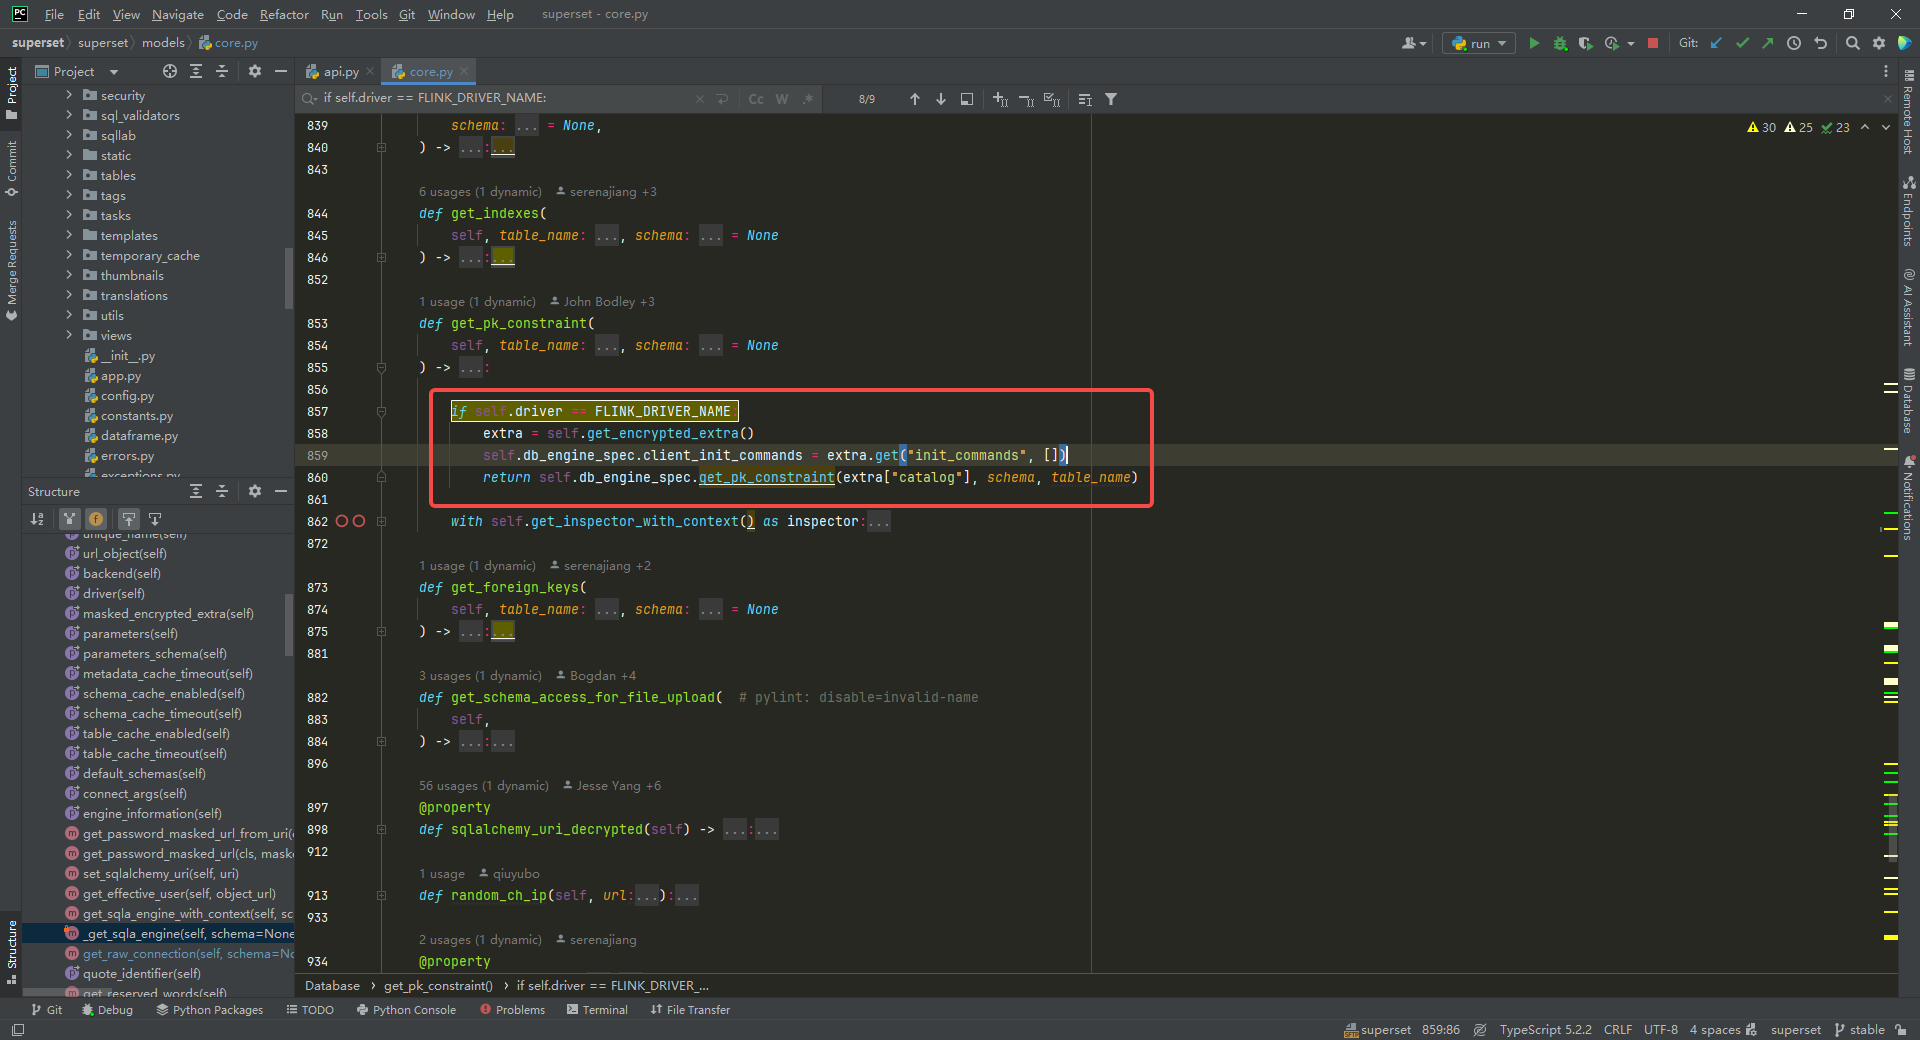Image resolution: width=1920 pixels, height=1040 pixels.
Task: Click the 'stable' Git branch widget
Action: 1859,1029
